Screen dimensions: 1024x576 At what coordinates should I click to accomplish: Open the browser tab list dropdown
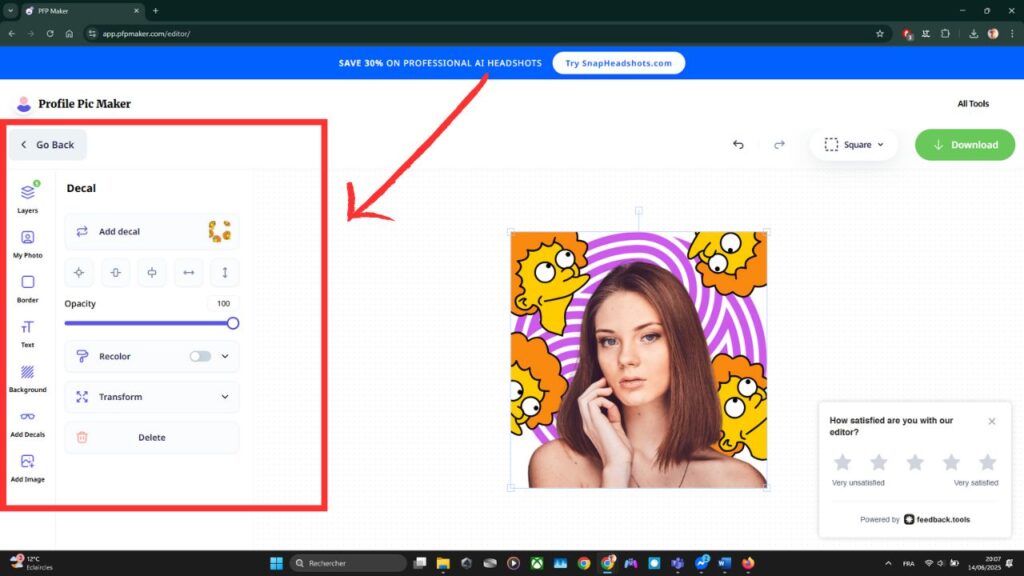[x=10, y=10]
